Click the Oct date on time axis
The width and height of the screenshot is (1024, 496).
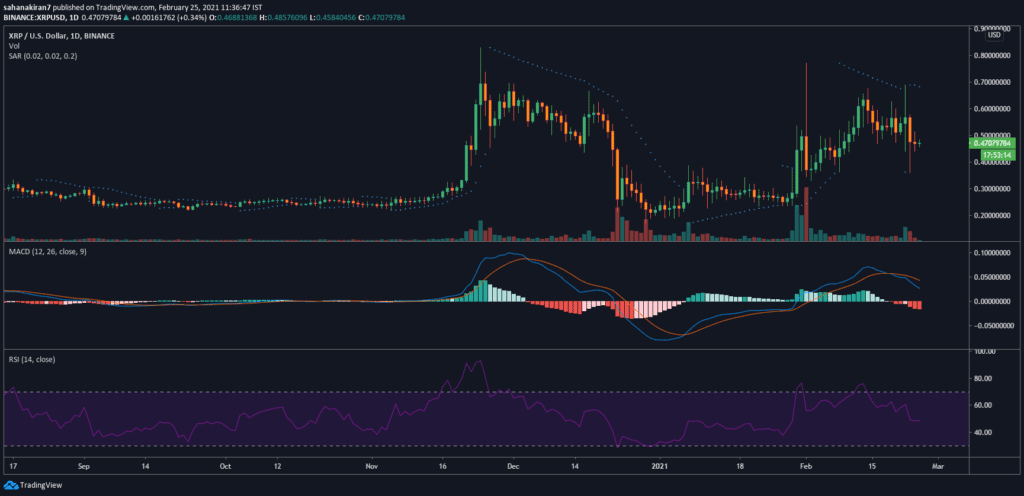225,467
